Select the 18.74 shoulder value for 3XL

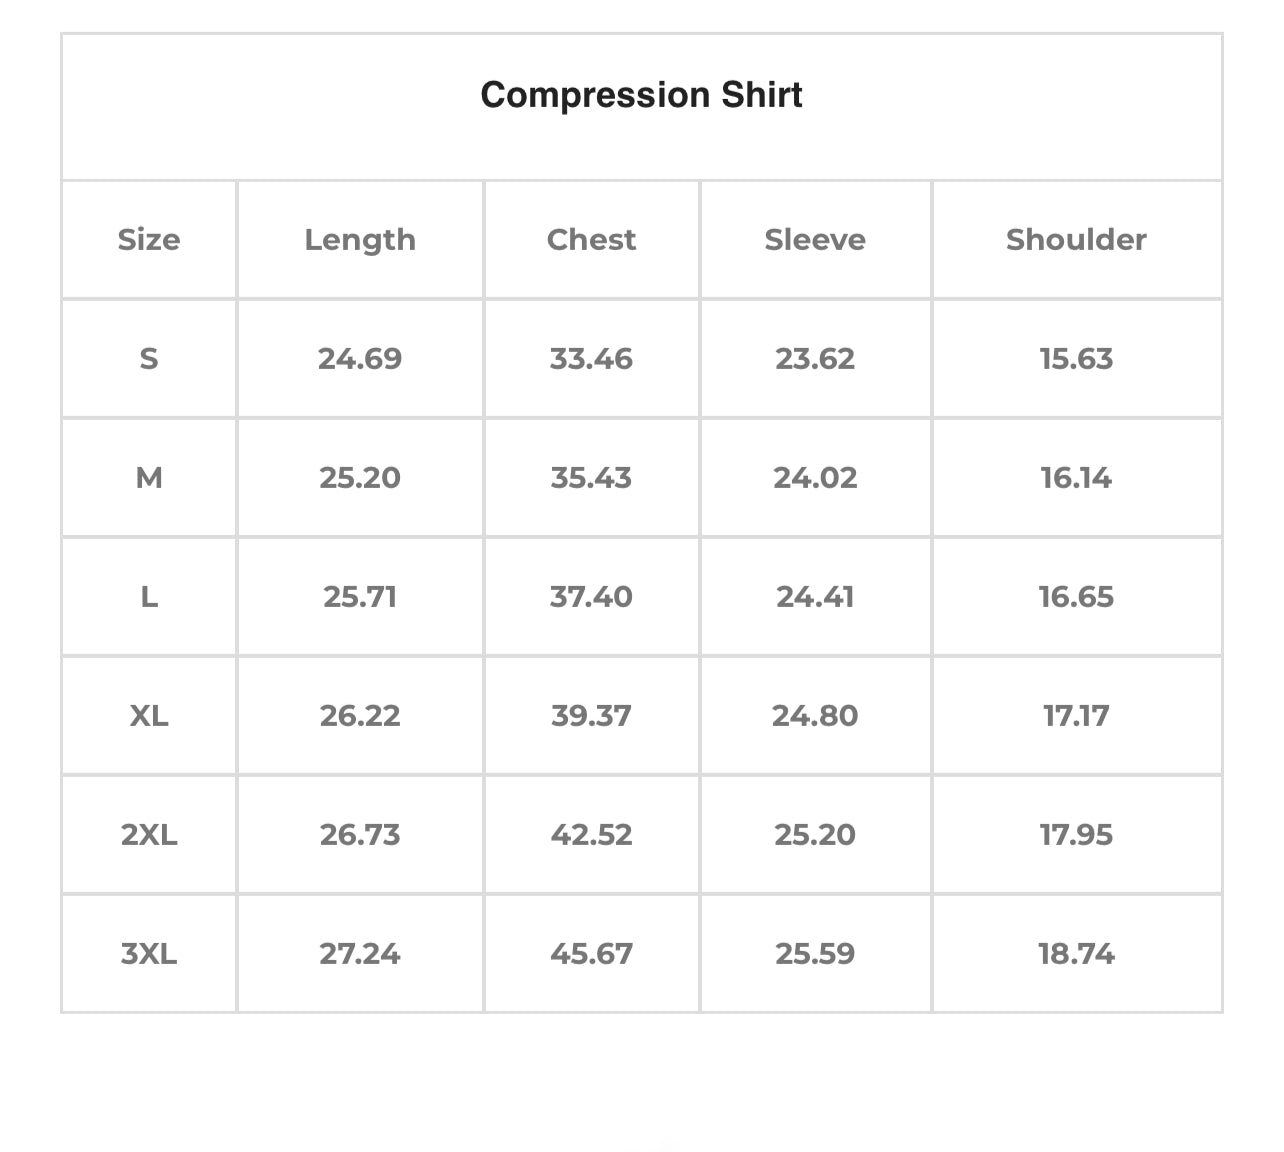[x=1076, y=954]
